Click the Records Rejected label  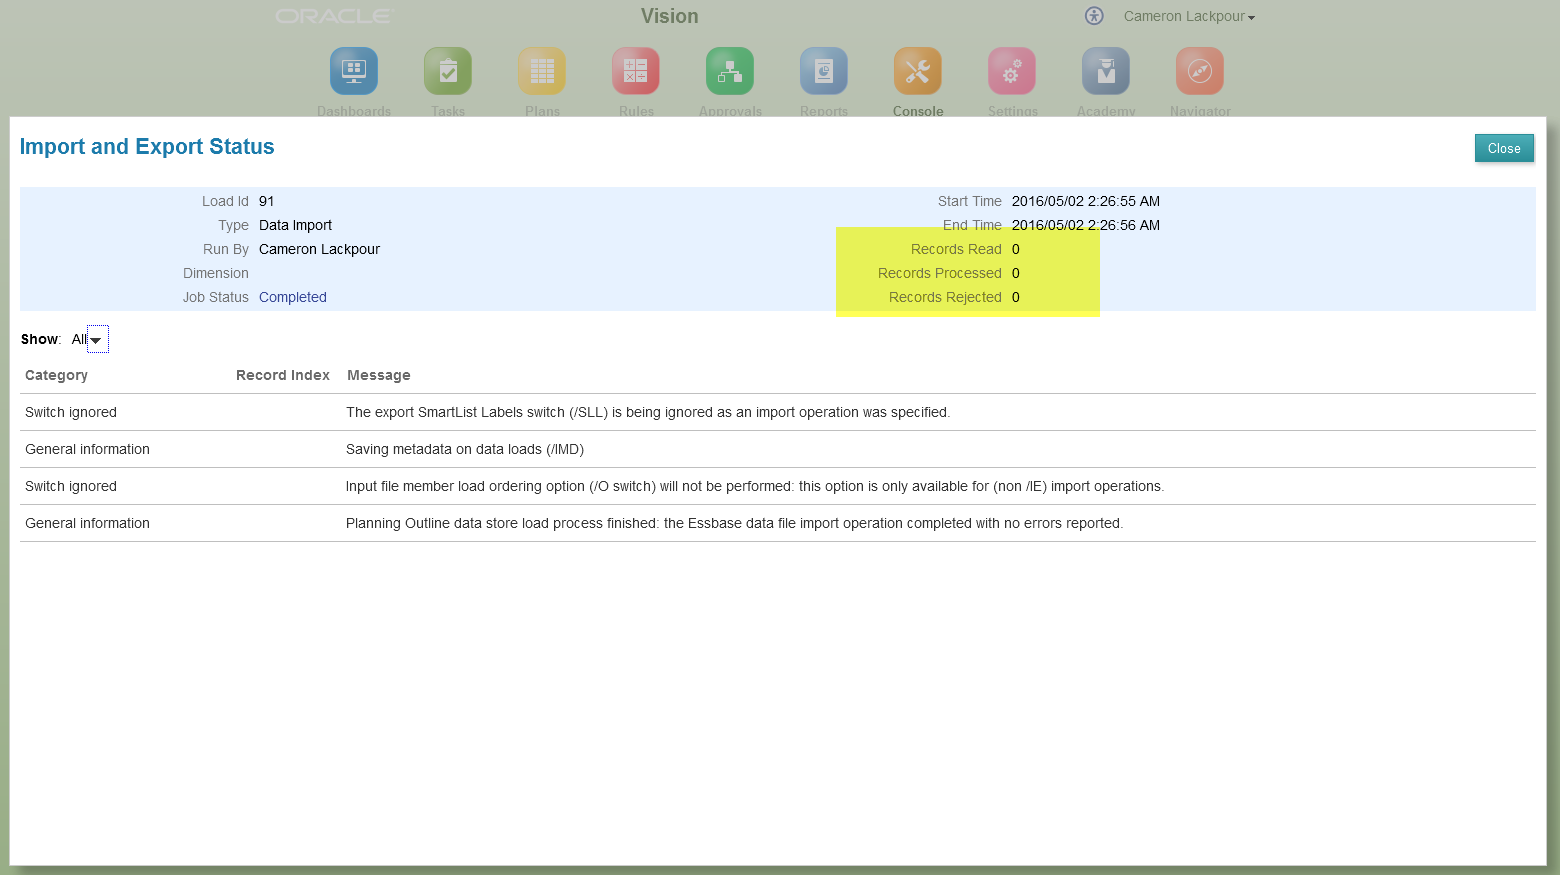pos(945,297)
